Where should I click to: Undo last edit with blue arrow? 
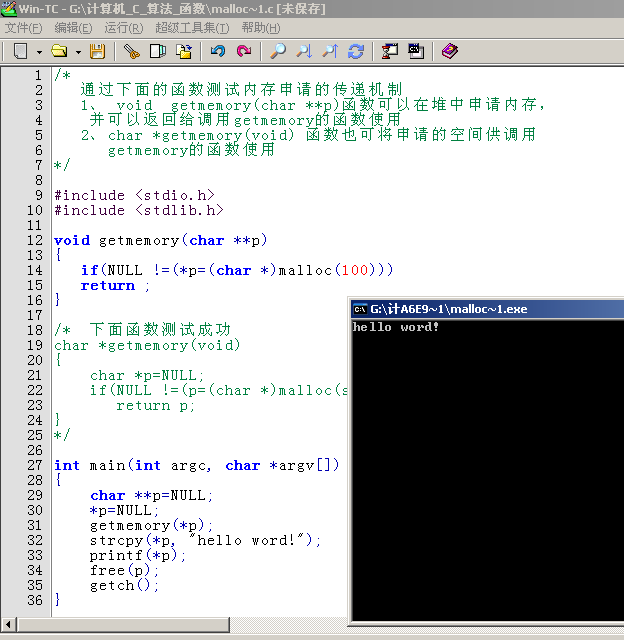[218, 51]
